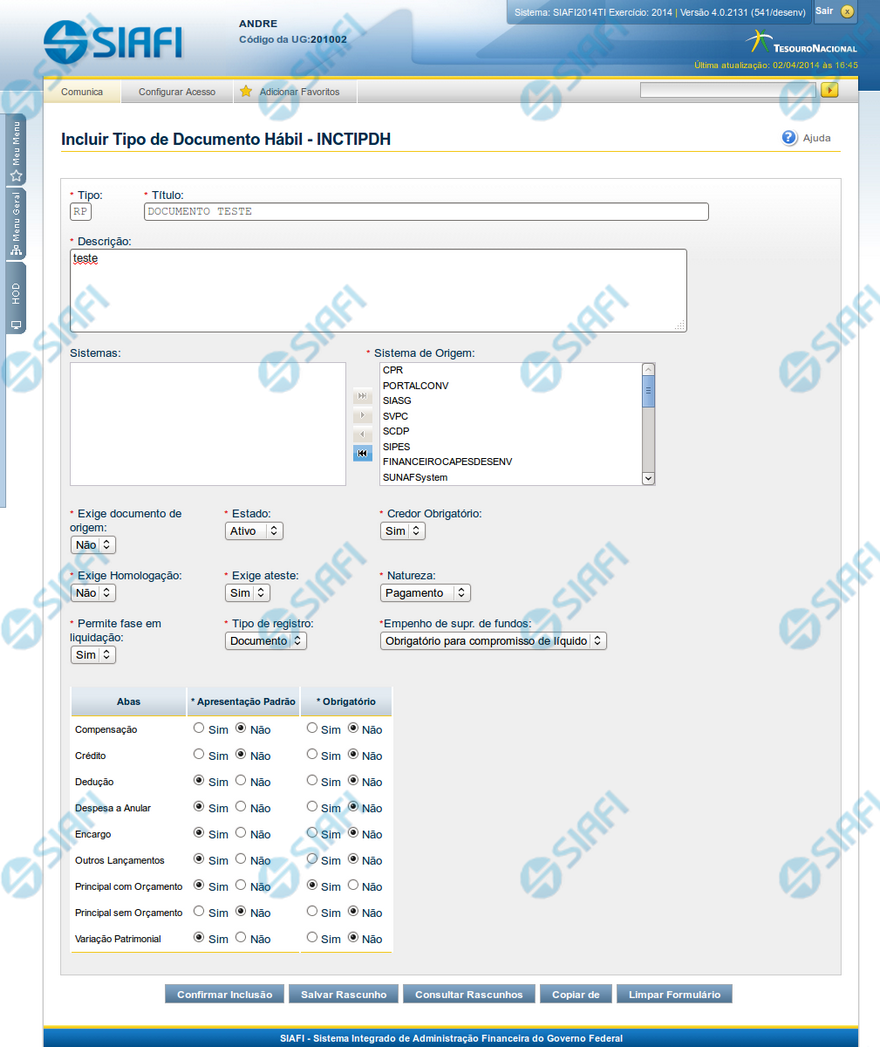This screenshot has height=1047, width=880.
Task: Set Principal com Orçamento Obrigatório to Não
Action: coord(354,886)
